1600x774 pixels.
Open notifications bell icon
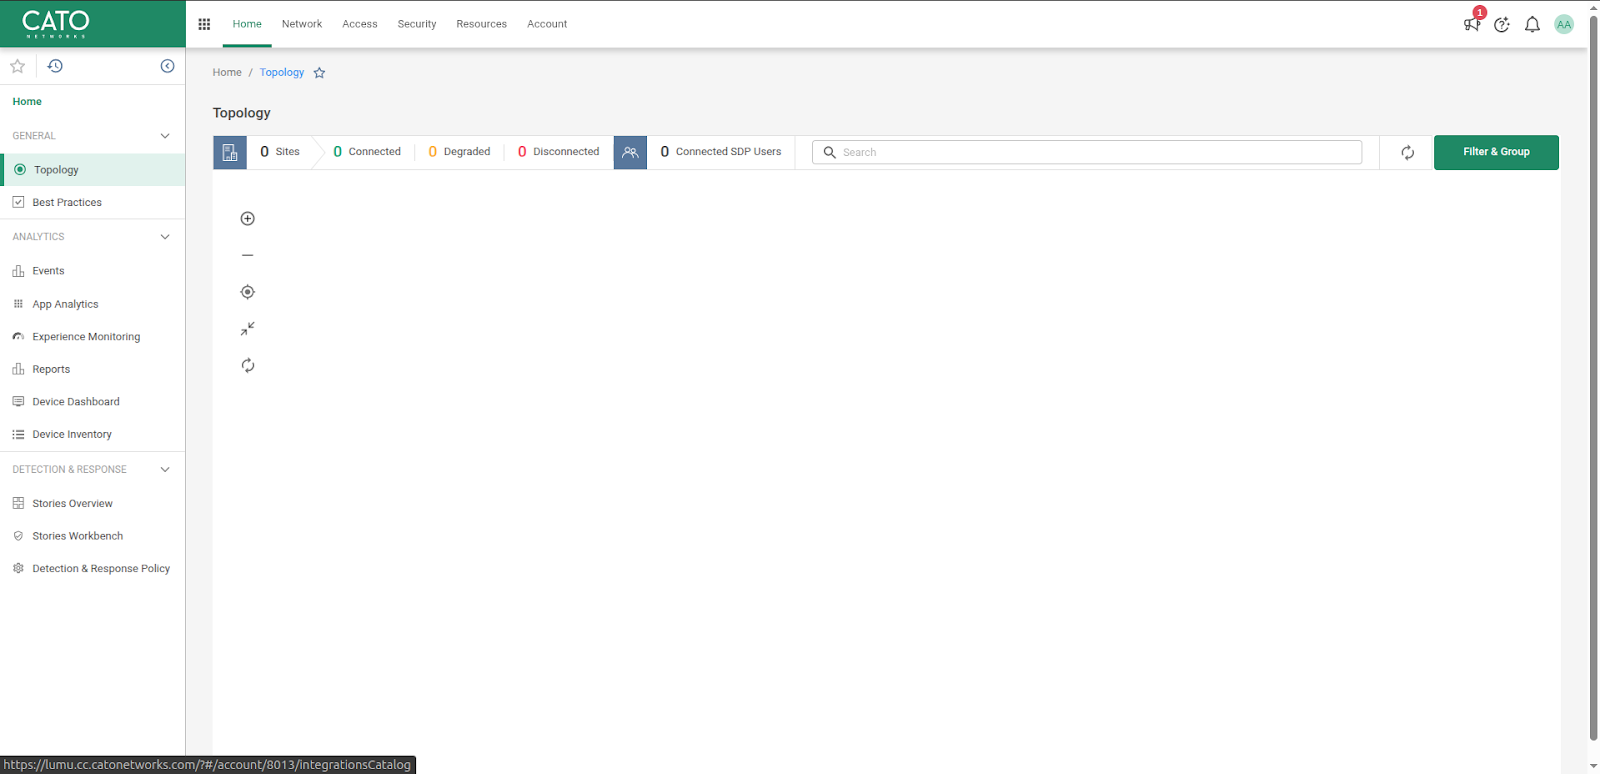click(x=1532, y=25)
